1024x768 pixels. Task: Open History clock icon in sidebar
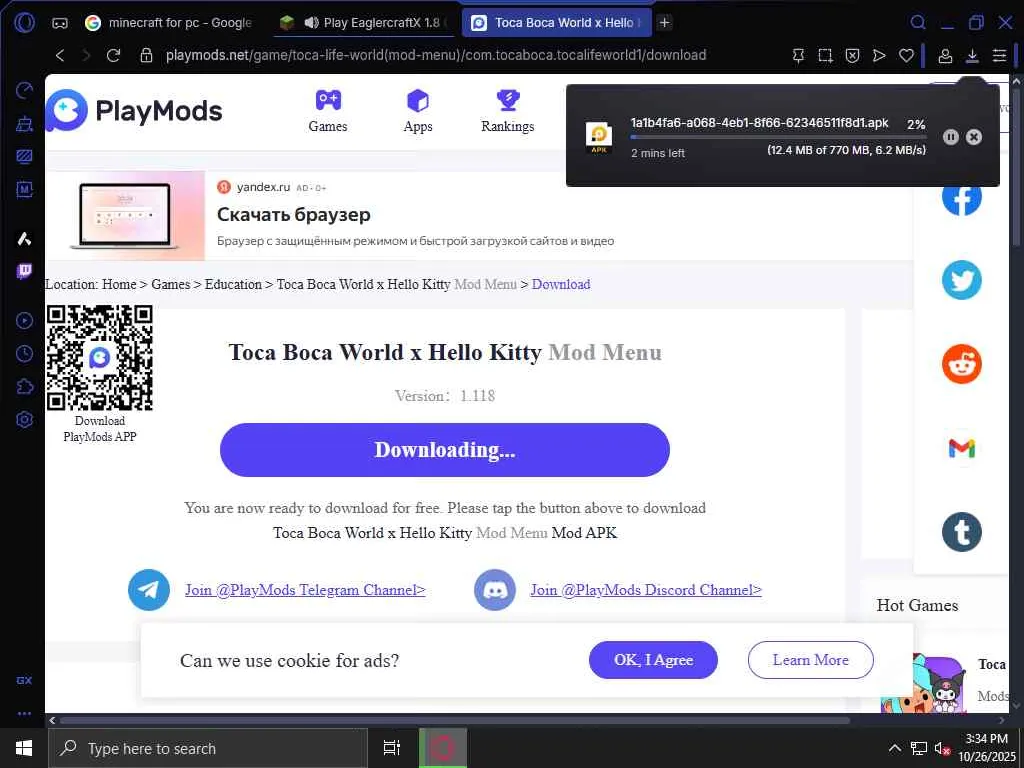point(24,354)
